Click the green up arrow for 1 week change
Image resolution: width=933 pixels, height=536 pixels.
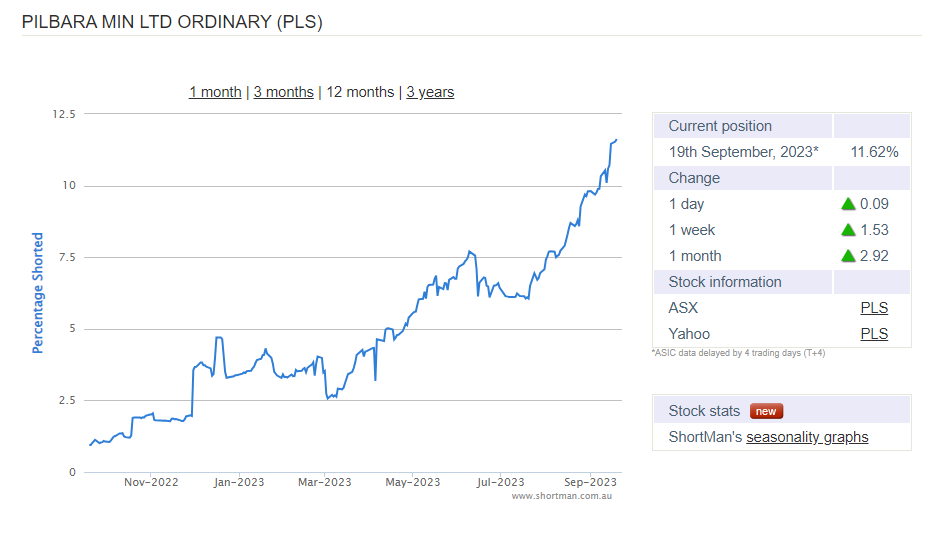click(848, 230)
